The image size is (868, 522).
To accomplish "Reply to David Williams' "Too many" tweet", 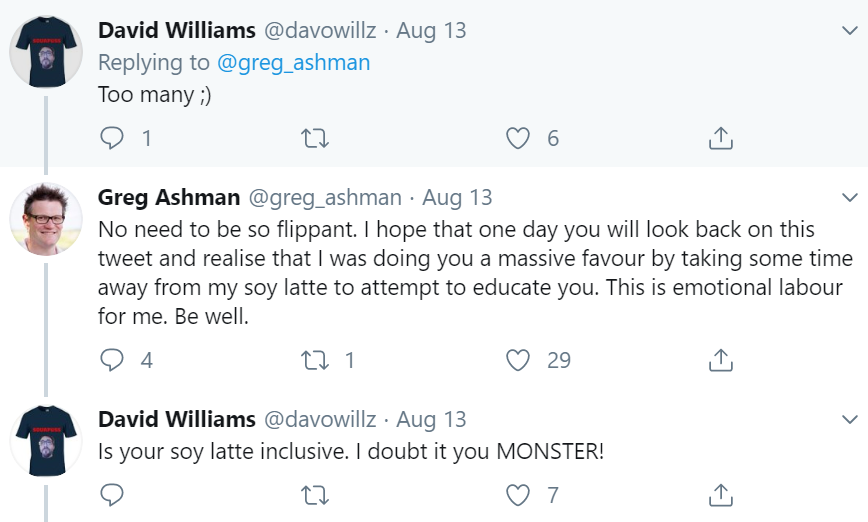I will [113, 138].
